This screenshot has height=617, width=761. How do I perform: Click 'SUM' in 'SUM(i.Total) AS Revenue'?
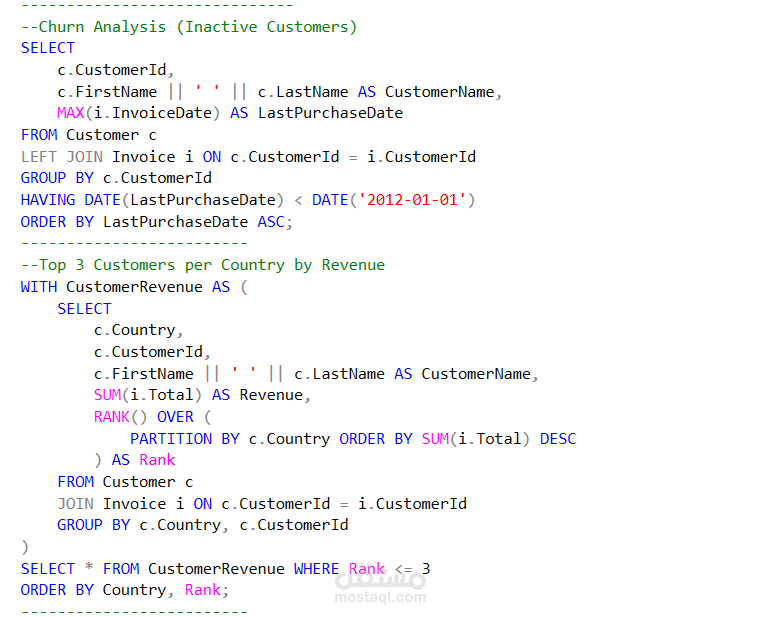(107, 395)
